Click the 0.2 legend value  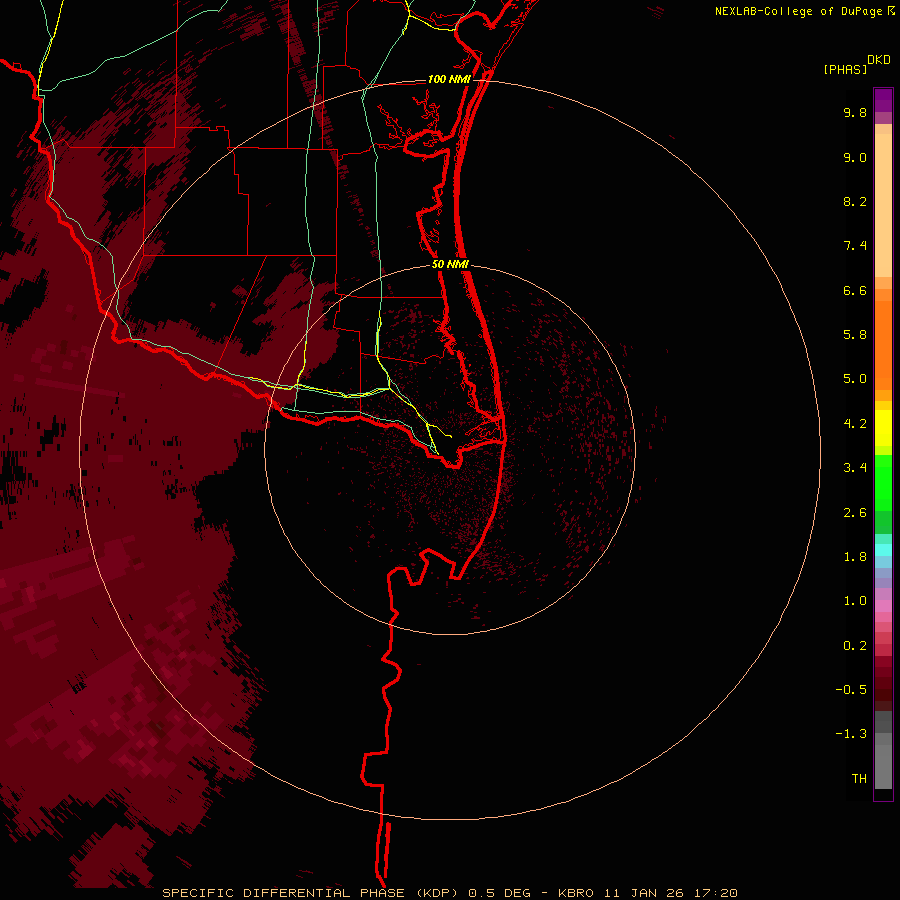(x=855, y=646)
